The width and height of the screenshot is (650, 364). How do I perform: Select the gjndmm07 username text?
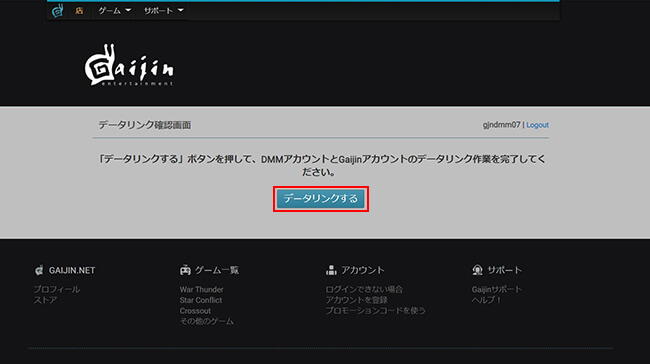[501, 125]
